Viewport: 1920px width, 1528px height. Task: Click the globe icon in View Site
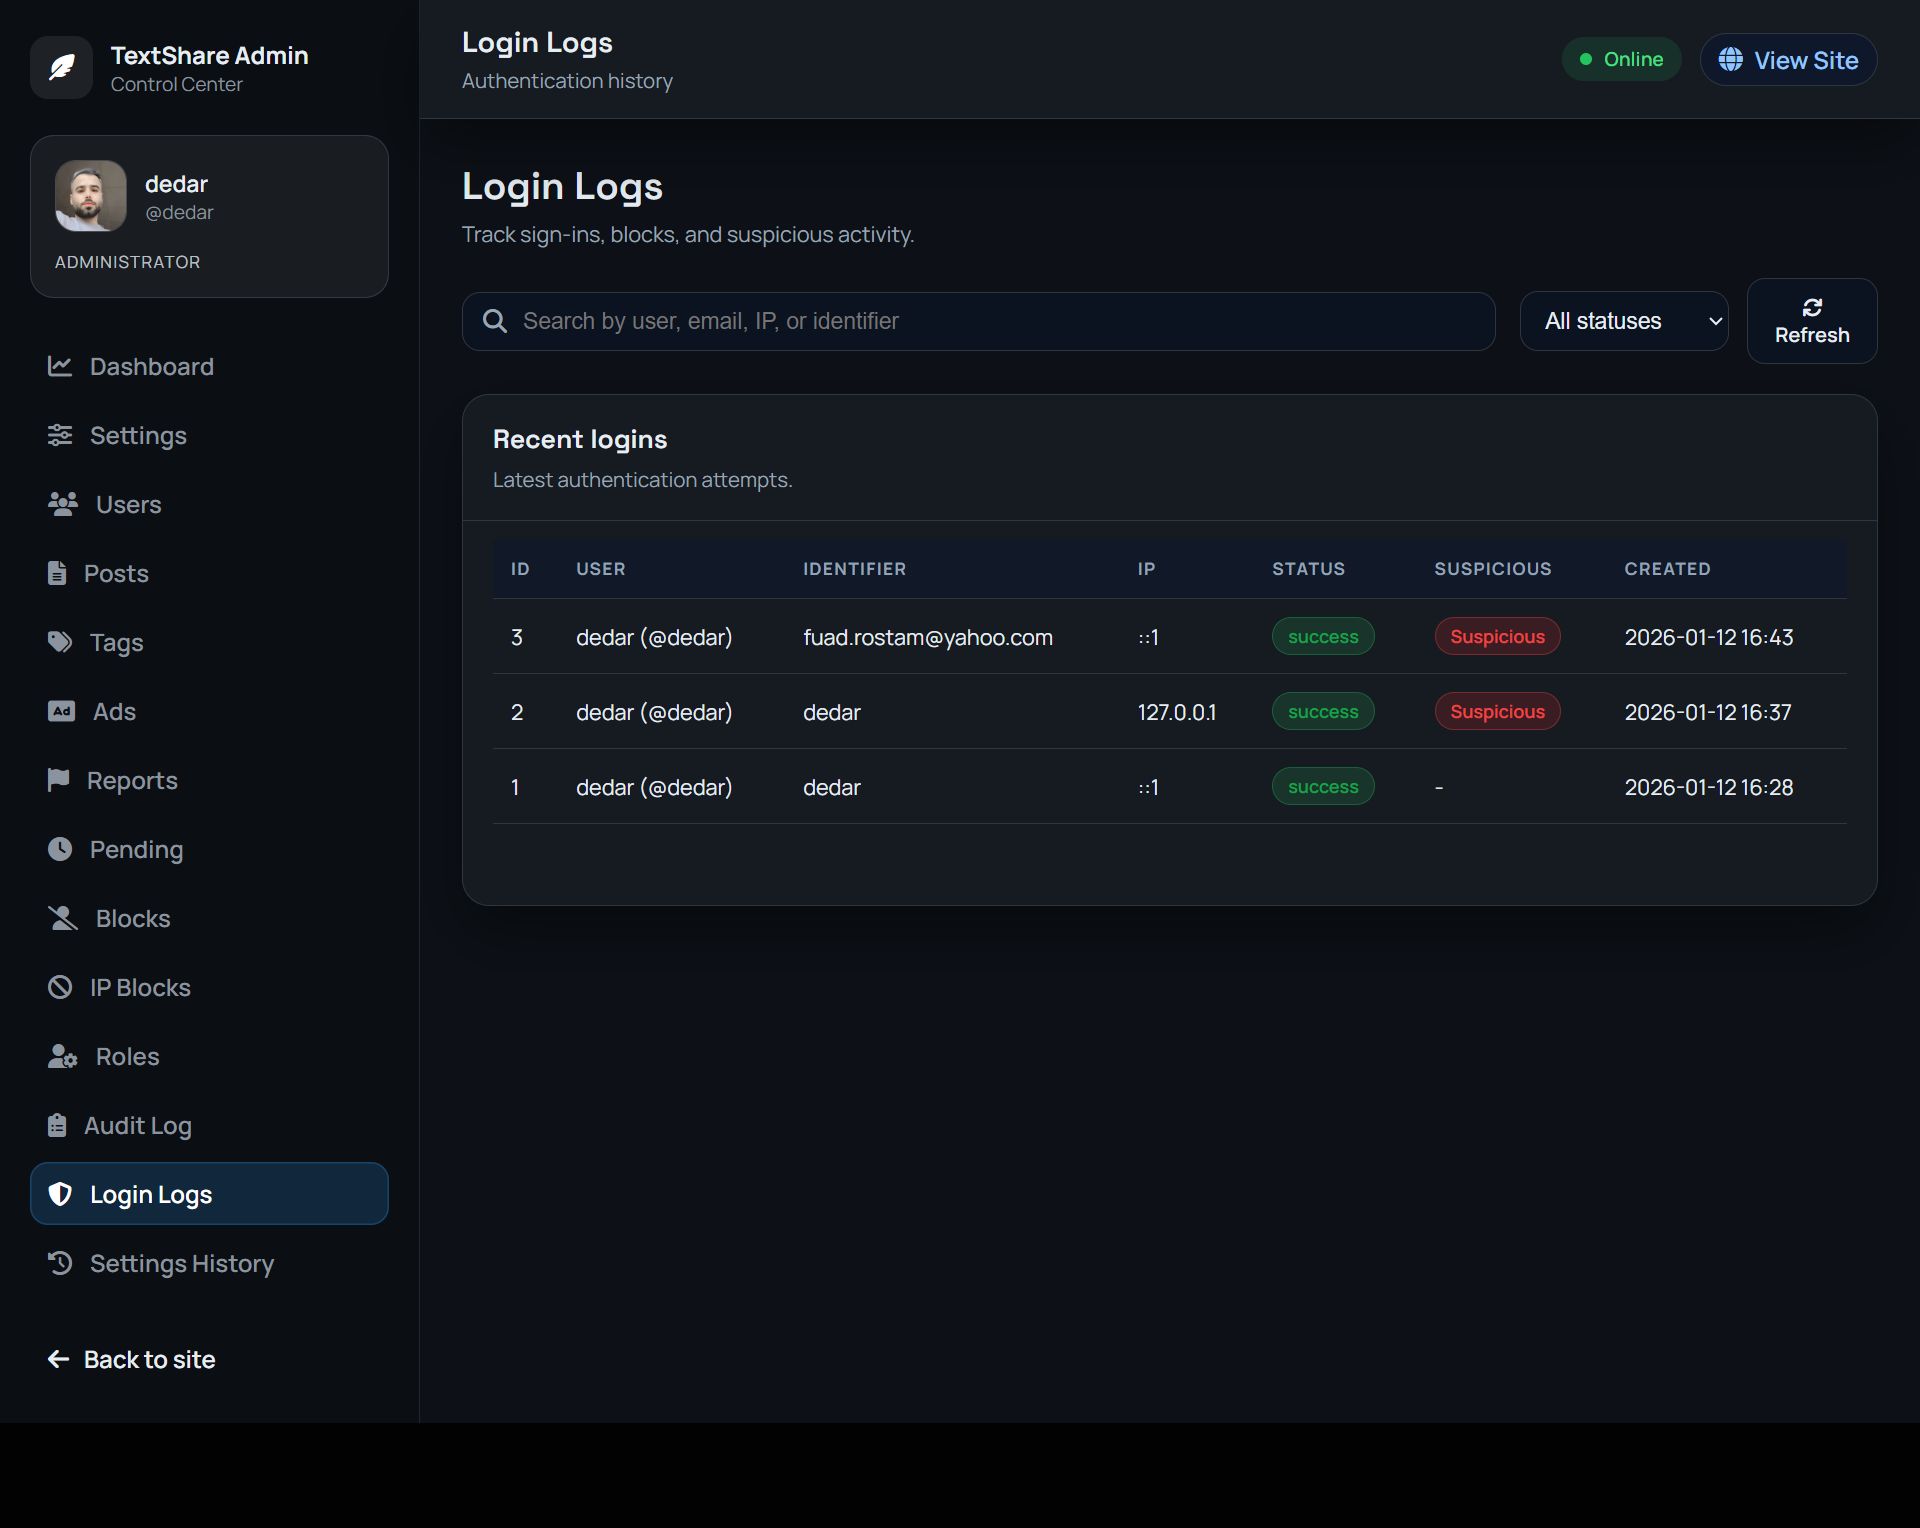(1730, 60)
